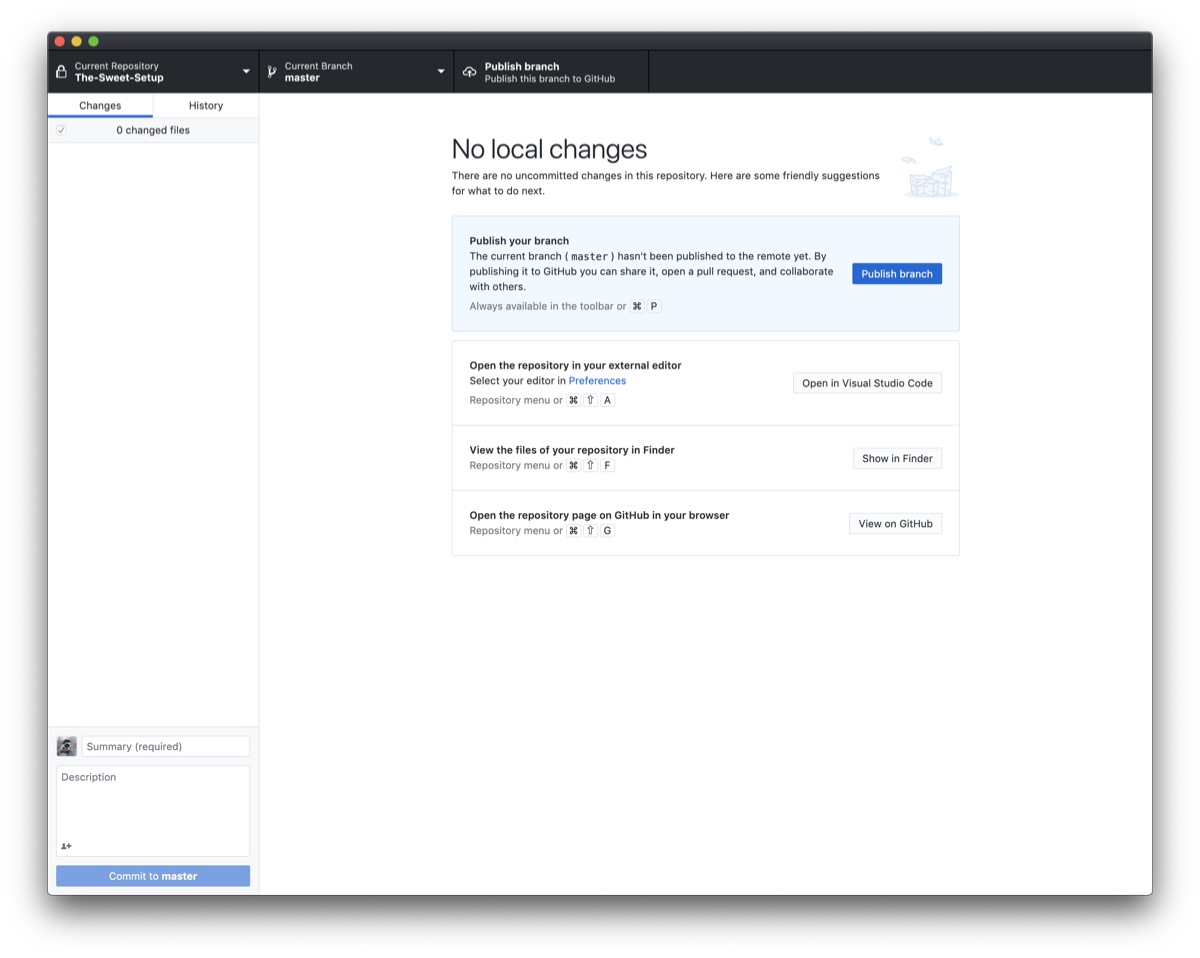Open the Preferences link

597,381
